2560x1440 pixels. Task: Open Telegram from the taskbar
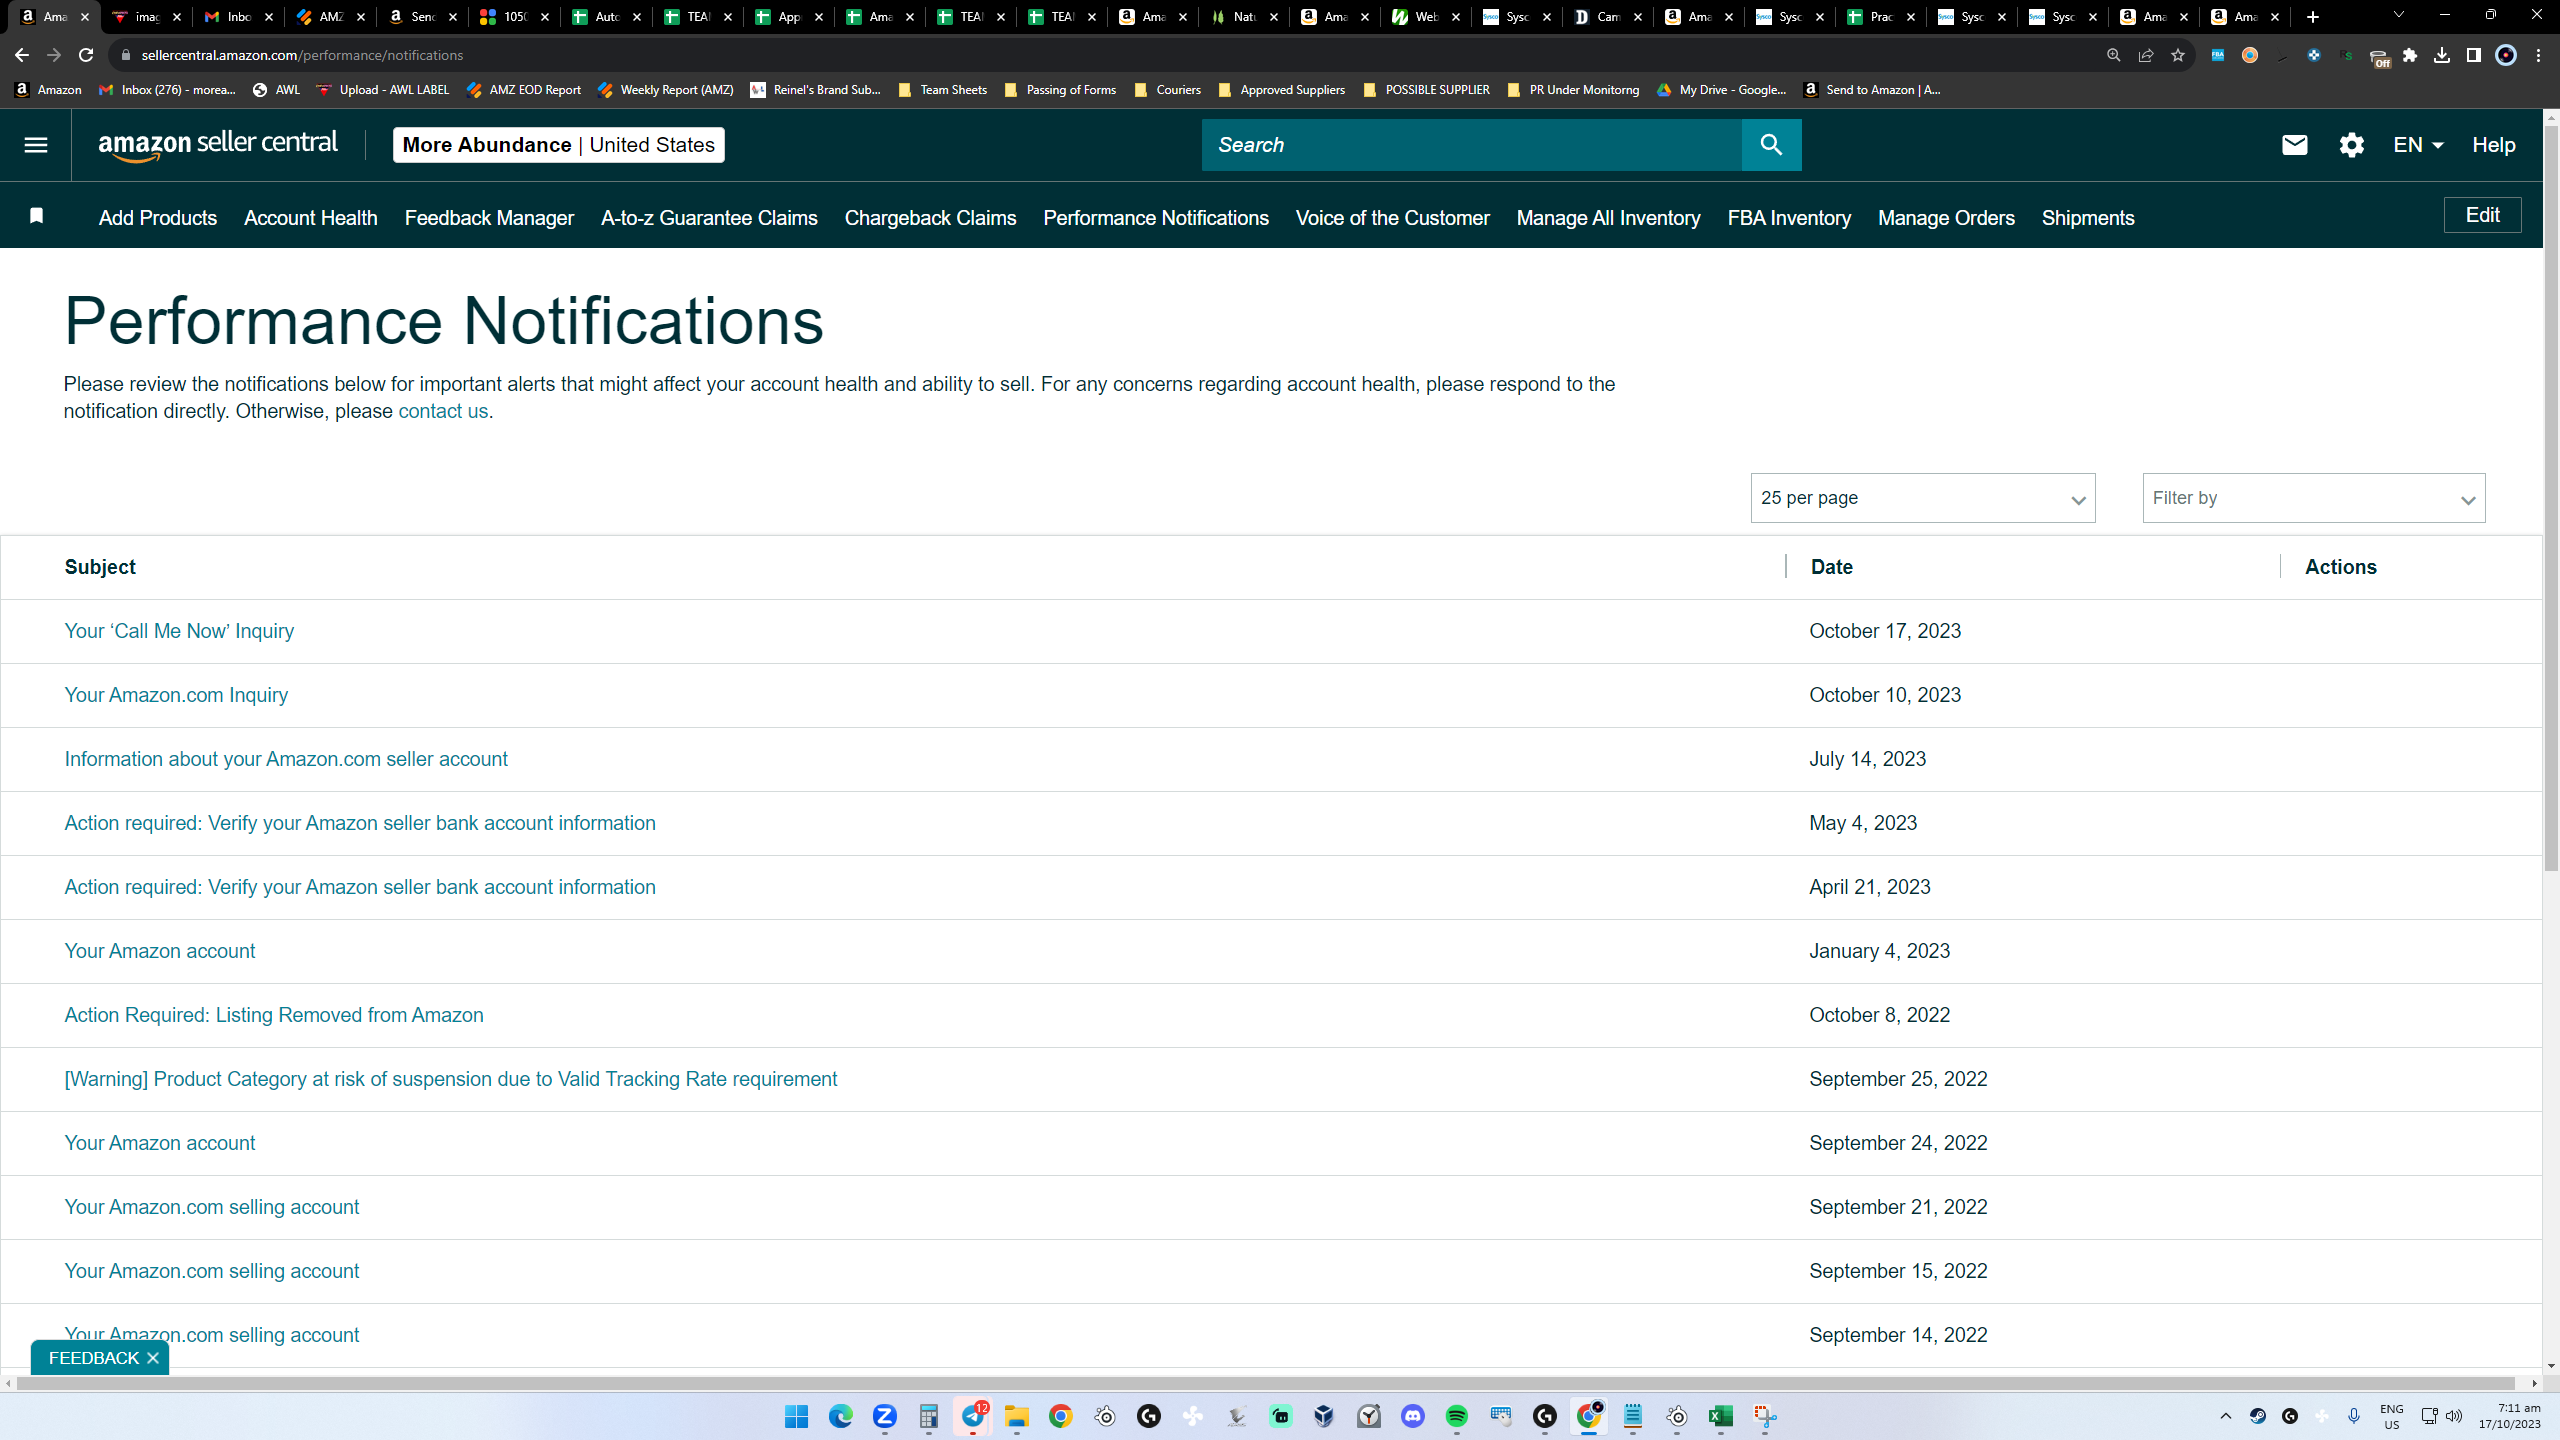coord(973,1416)
